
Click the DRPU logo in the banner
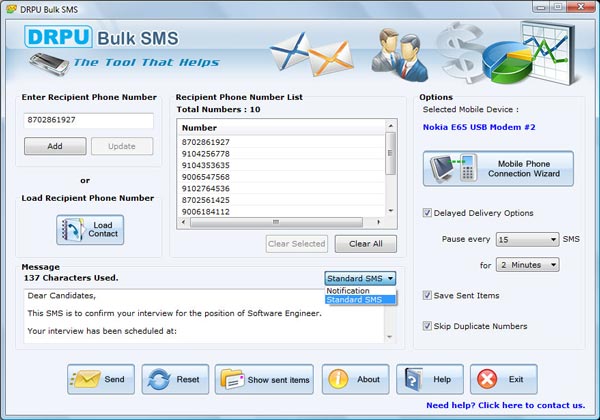[x=58, y=37]
